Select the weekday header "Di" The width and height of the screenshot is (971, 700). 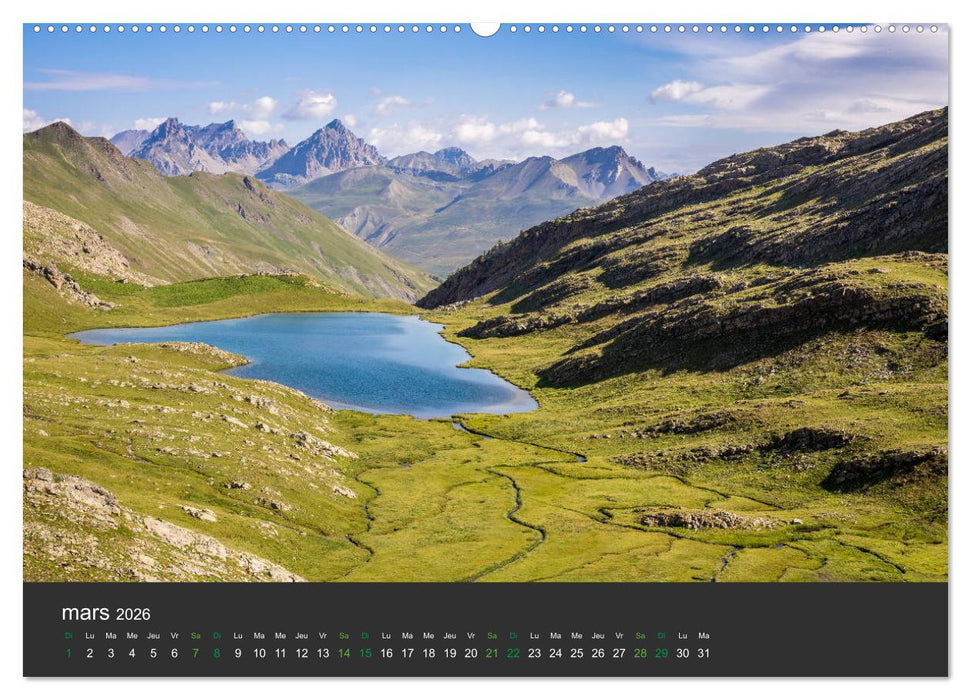[69, 635]
